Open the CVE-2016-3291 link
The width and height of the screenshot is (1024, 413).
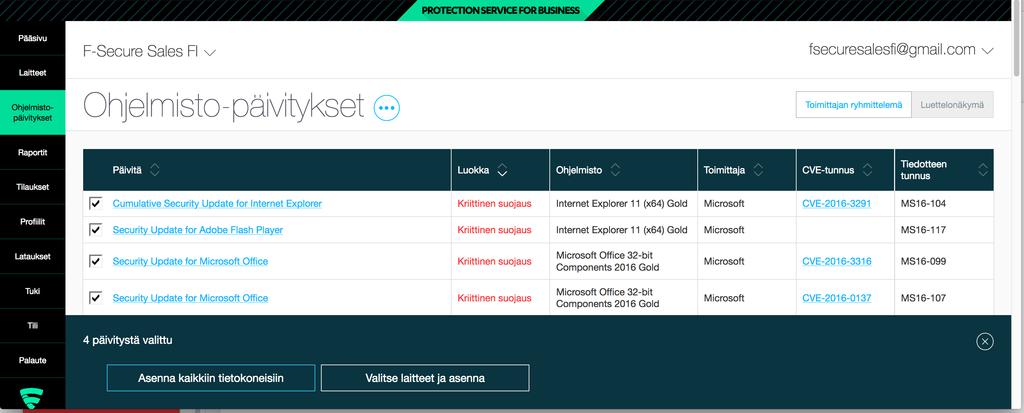tap(837, 203)
